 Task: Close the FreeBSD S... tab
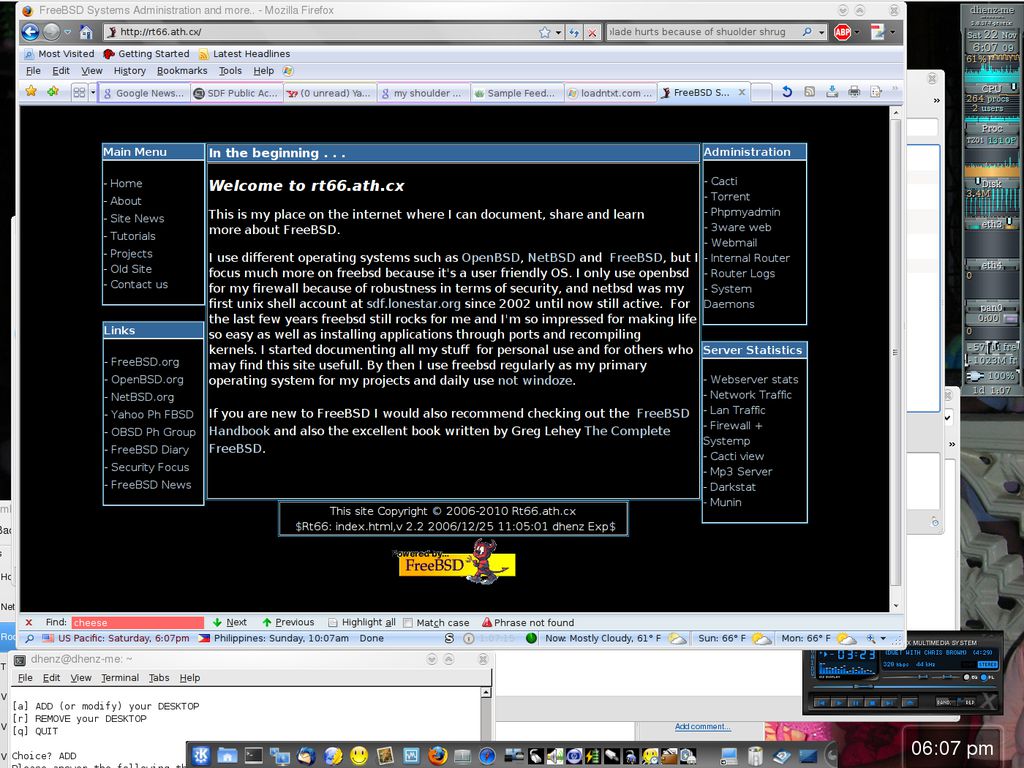(742, 93)
